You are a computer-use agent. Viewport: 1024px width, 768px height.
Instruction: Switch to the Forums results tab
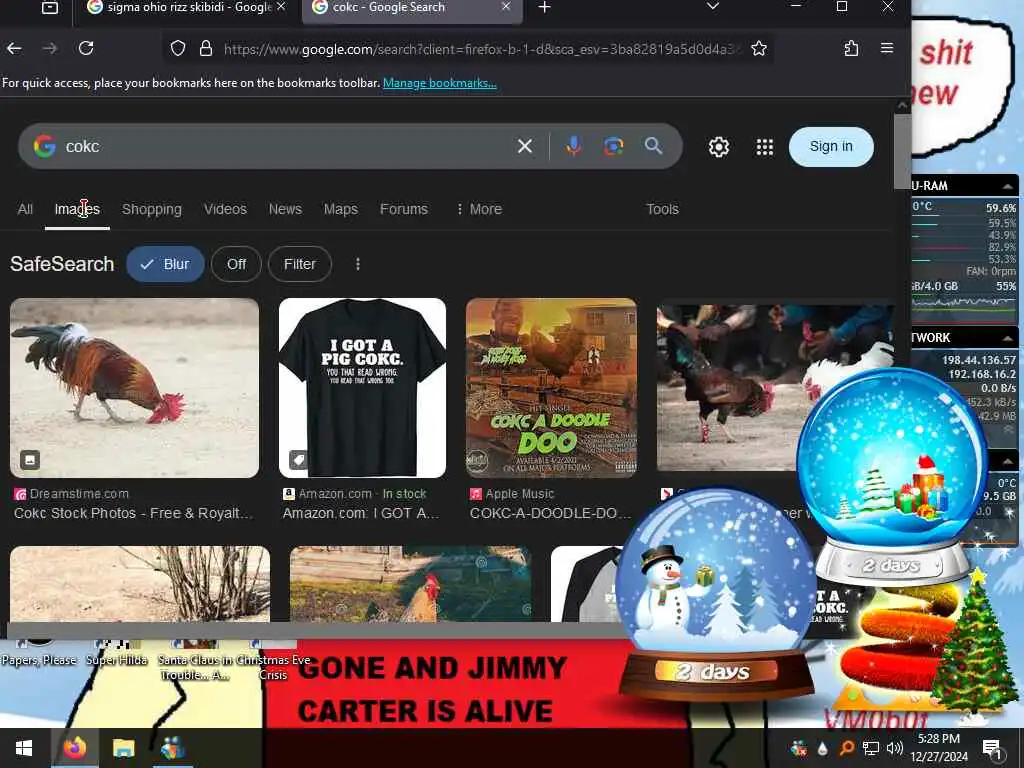pyautogui.click(x=404, y=209)
